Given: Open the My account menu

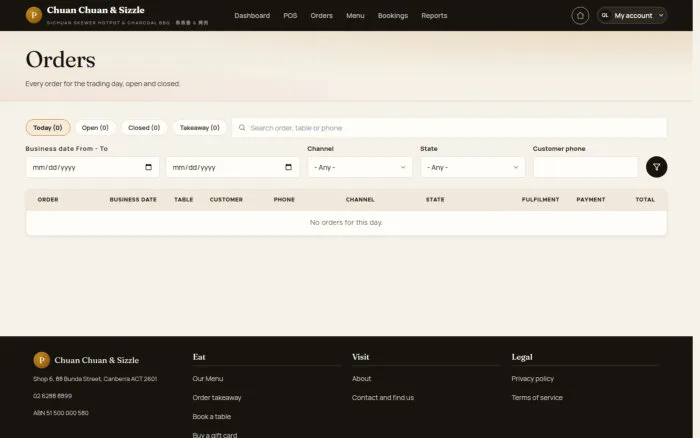Looking at the screenshot, I should tap(632, 16).
